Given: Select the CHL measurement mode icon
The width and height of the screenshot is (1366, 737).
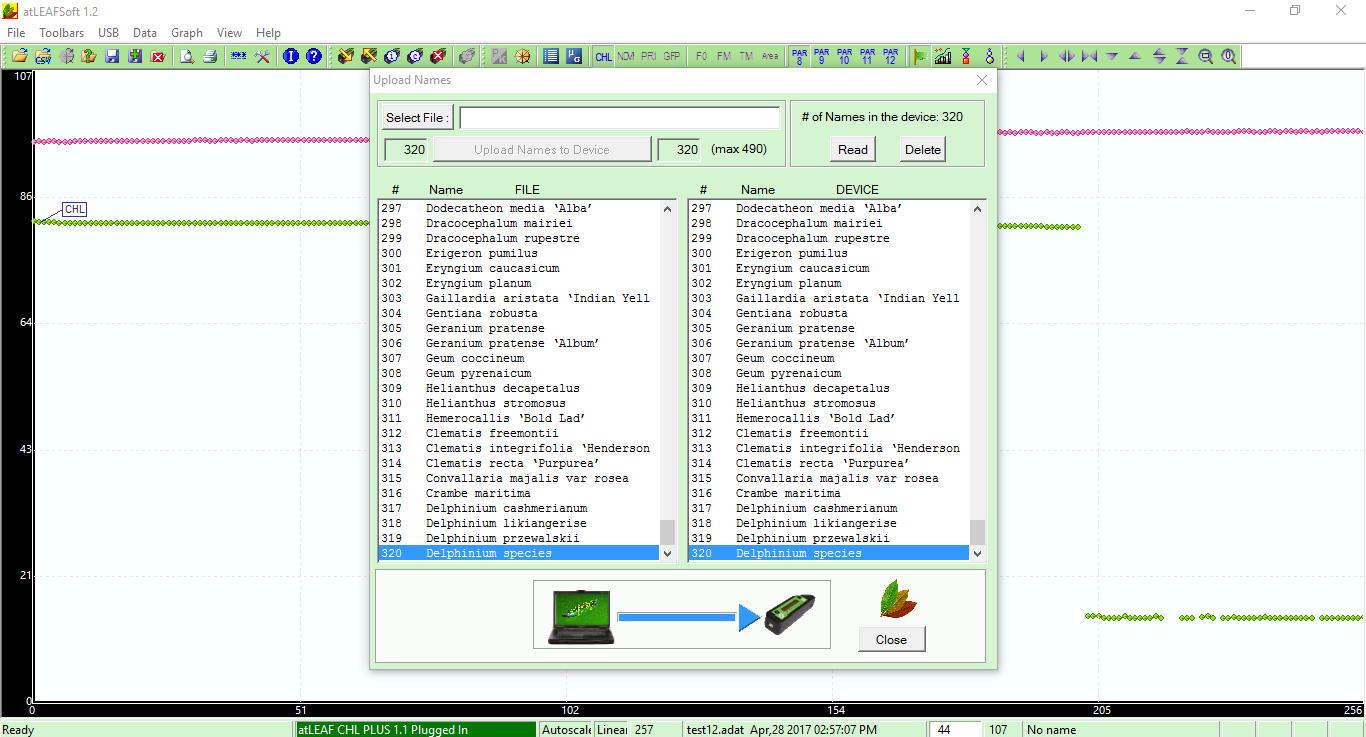Looking at the screenshot, I should tap(603, 57).
